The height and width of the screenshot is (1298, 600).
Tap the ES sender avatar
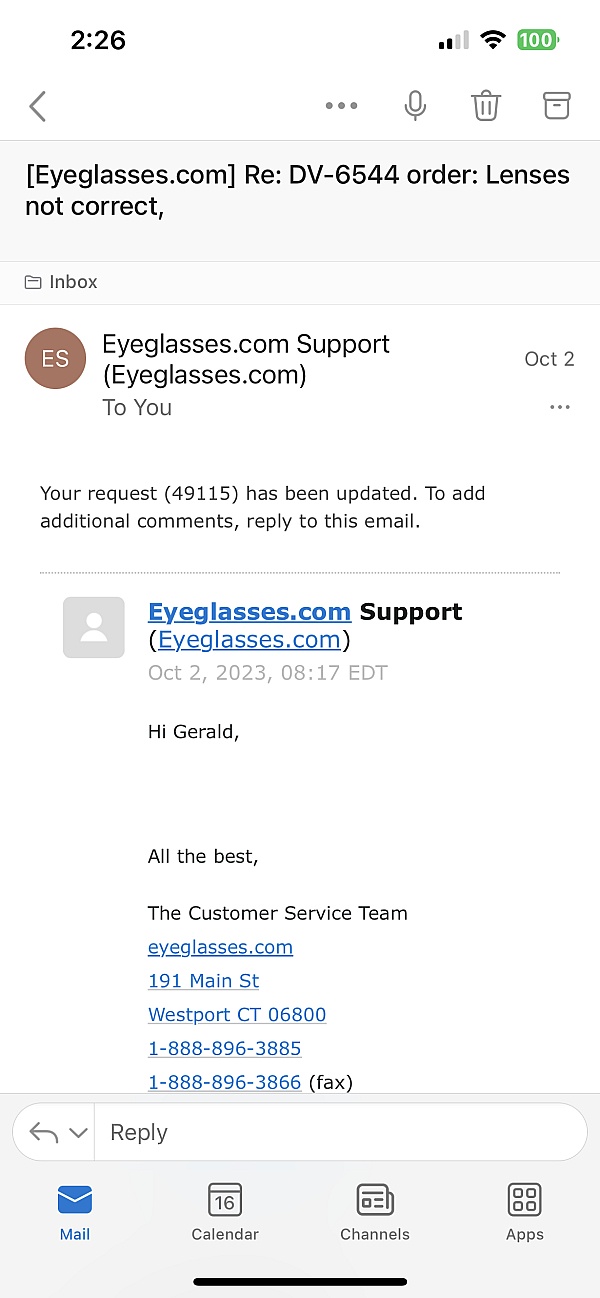tap(56, 359)
